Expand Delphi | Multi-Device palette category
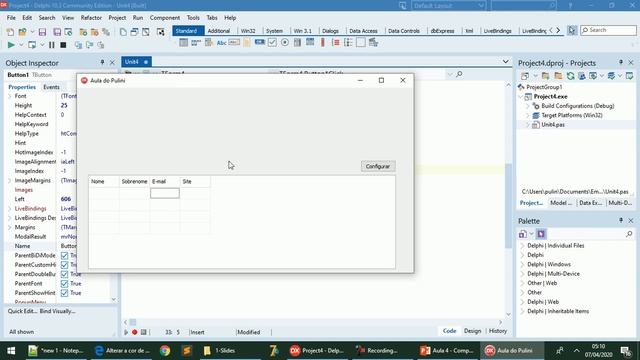Screen dimensions: 640x360 [x=522, y=274]
